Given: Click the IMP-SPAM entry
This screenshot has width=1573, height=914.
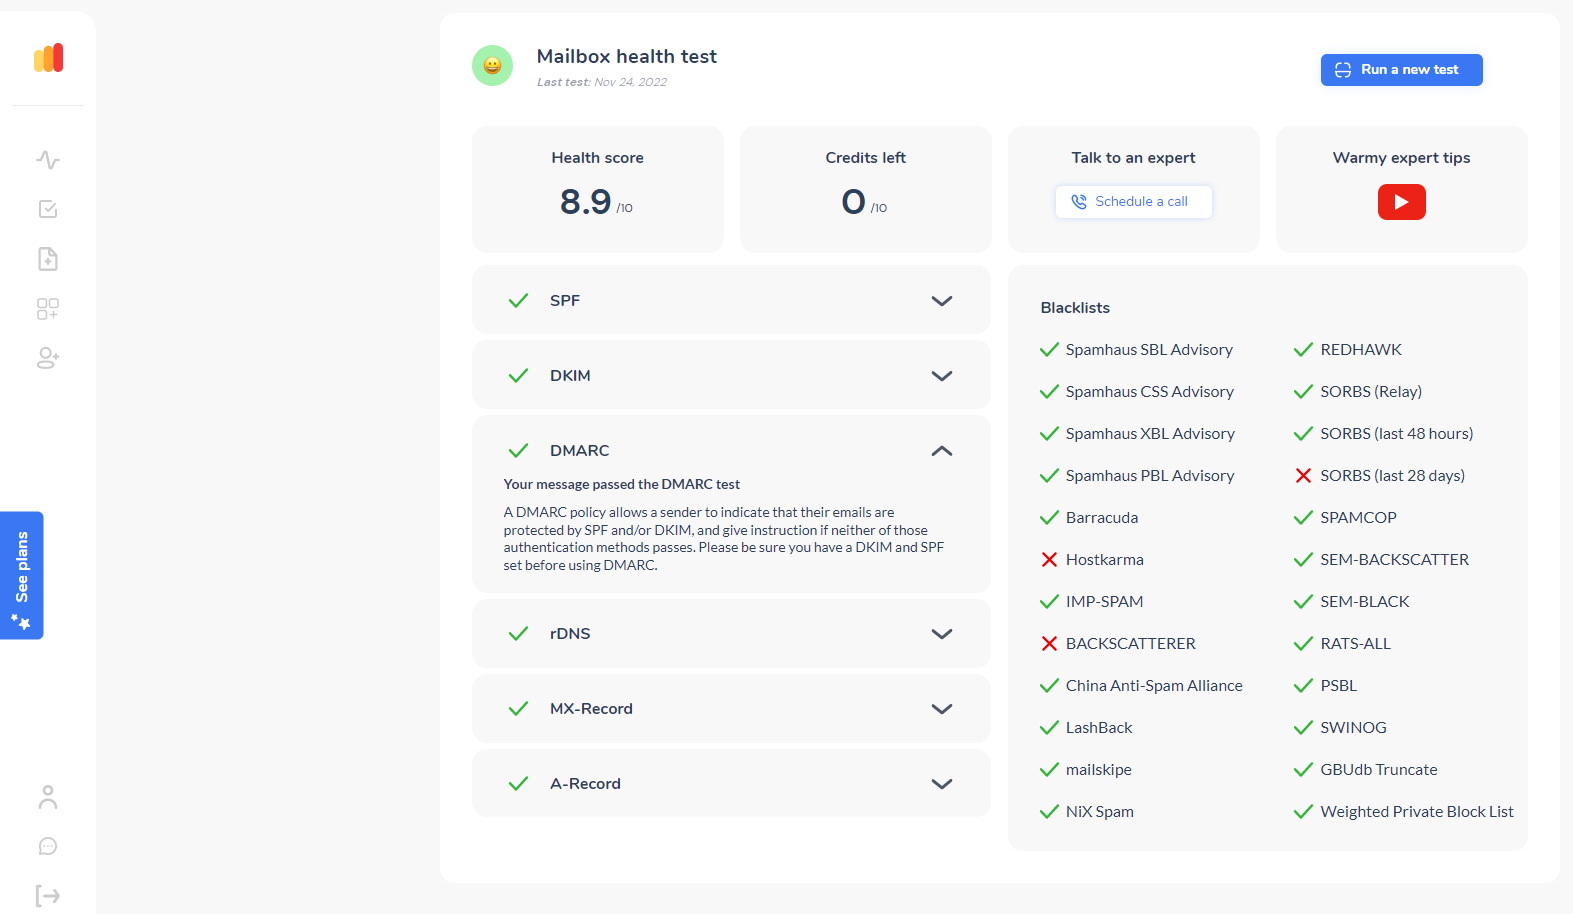Looking at the screenshot, I should [x=1104, y=601].
